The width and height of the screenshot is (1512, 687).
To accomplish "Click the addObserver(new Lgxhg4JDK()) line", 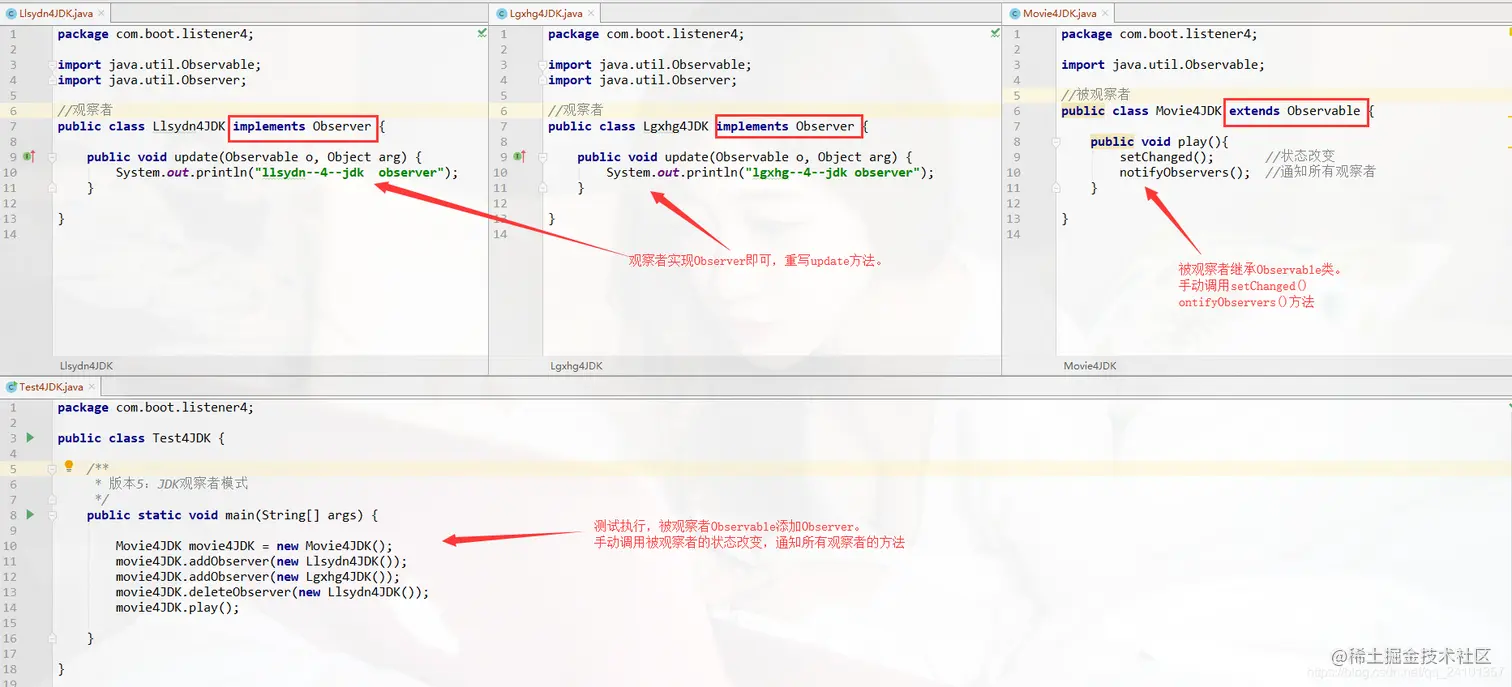I will tap(258, 577).
